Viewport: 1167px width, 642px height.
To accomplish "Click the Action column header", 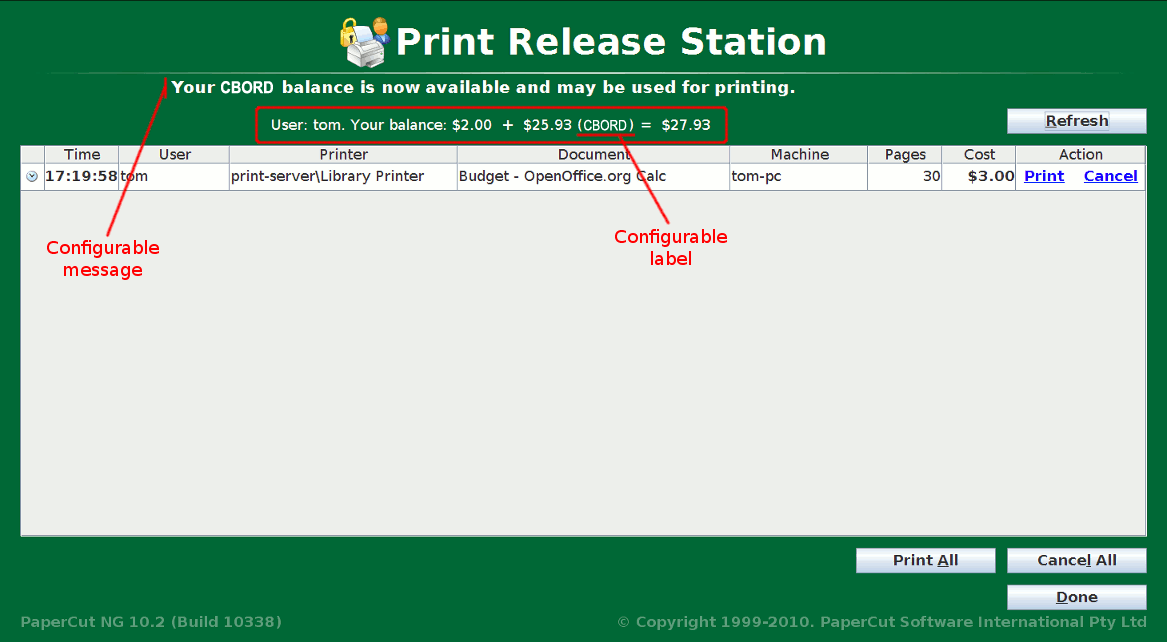I will [1080, 155].
